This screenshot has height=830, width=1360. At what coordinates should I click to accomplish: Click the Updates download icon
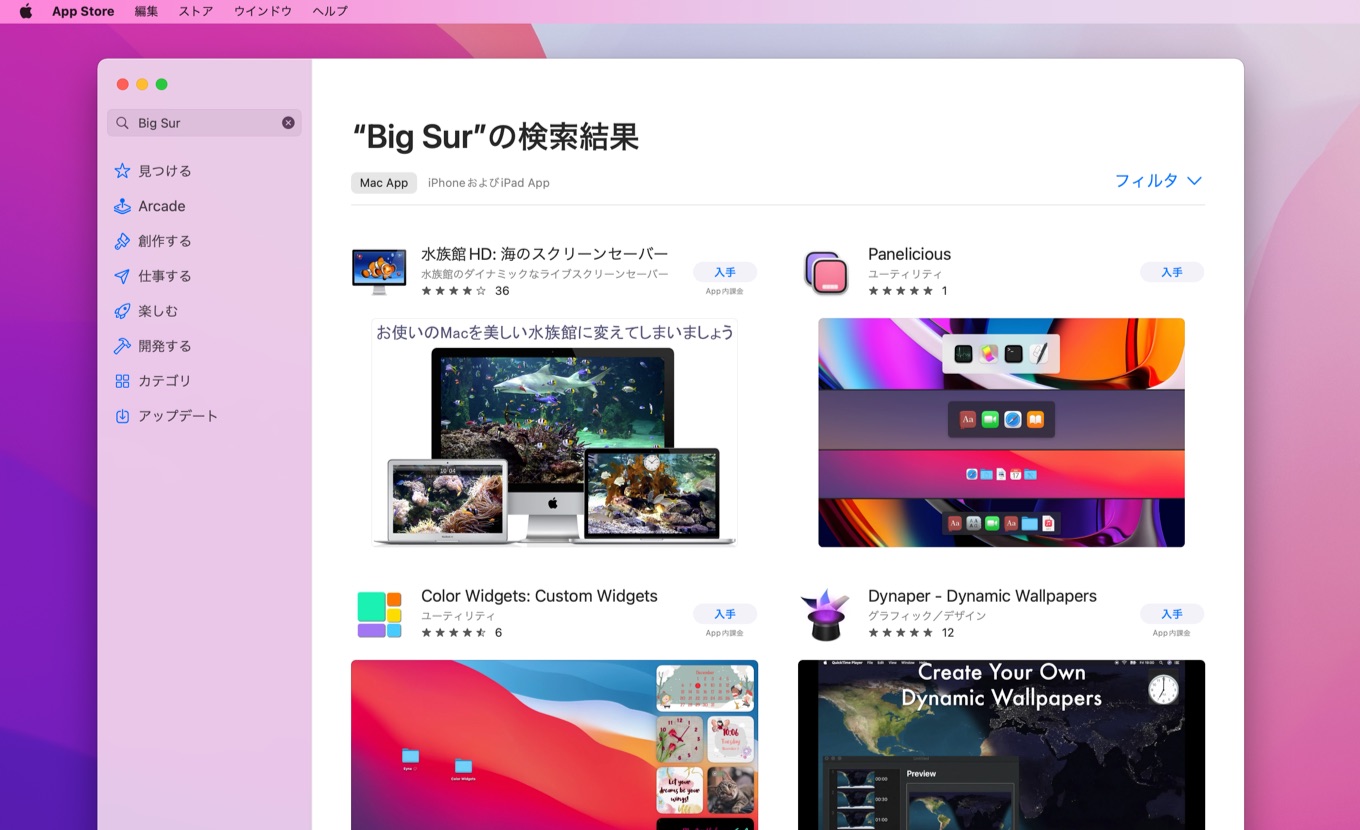(122, 416)
